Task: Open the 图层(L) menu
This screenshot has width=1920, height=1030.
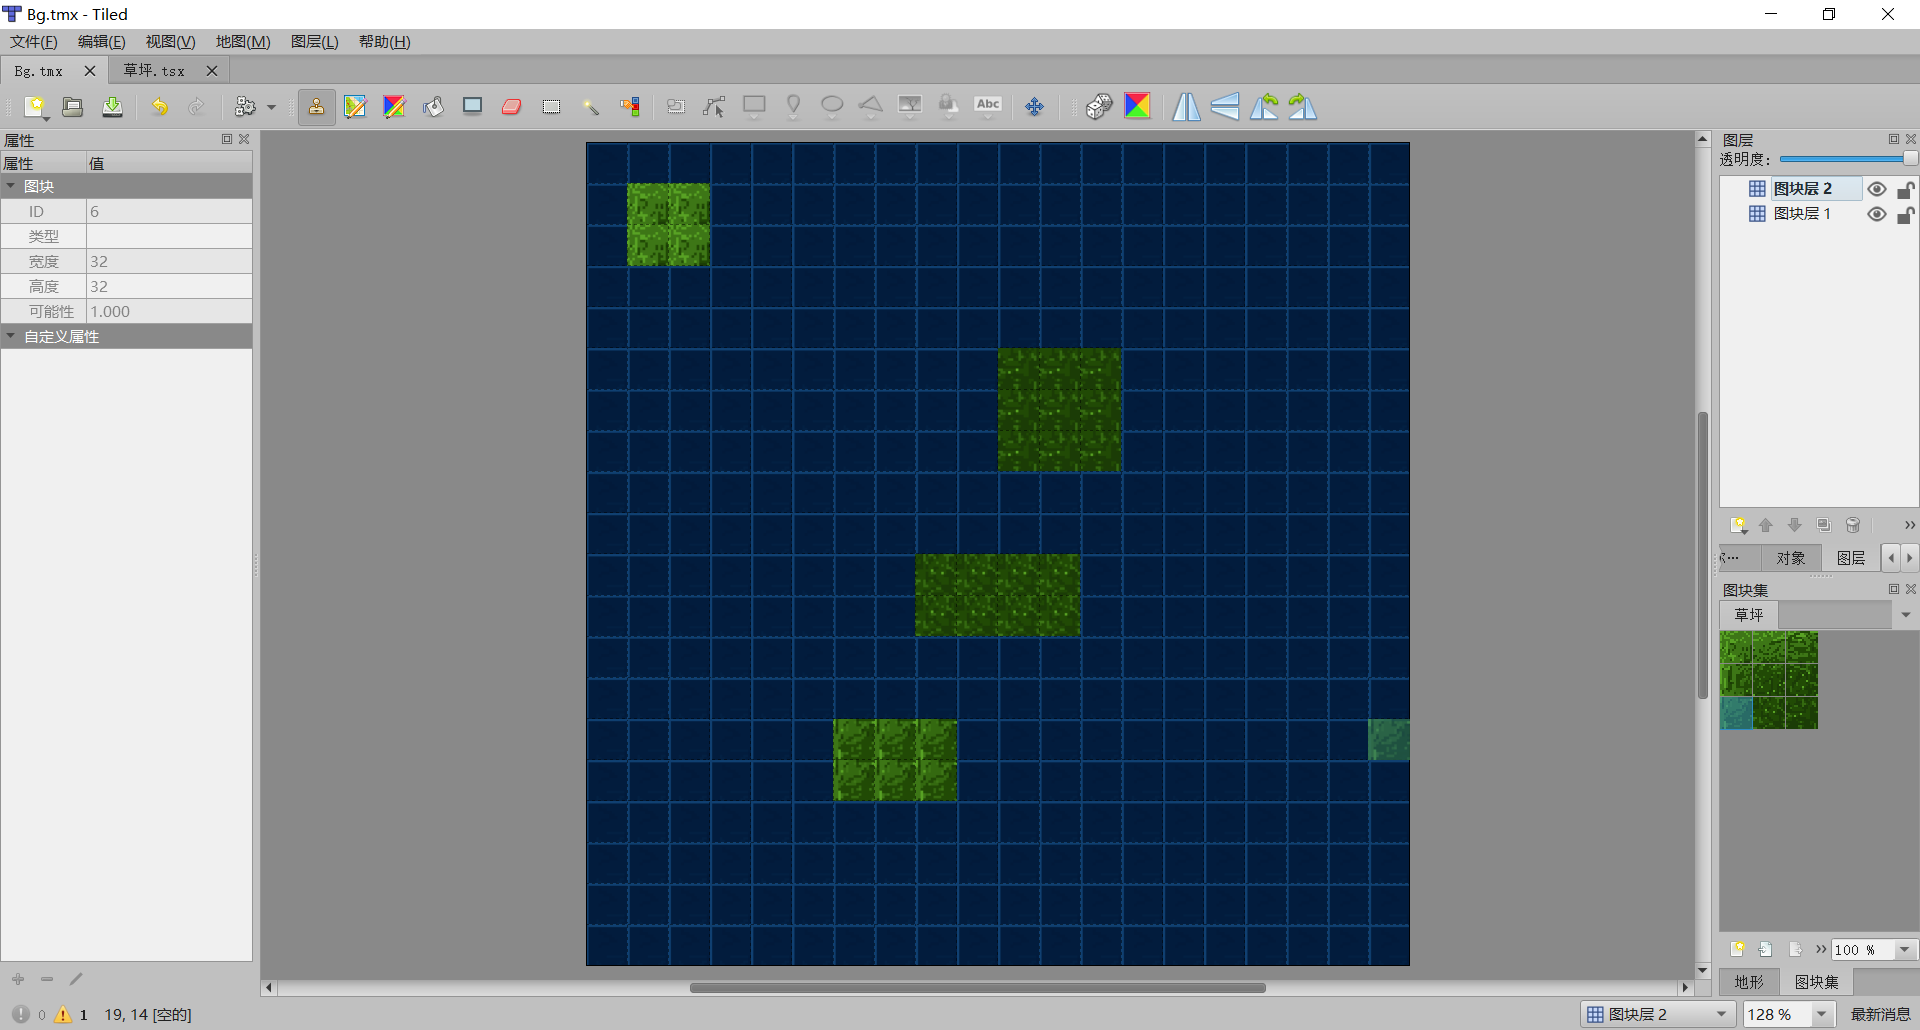Action: point(314,41)
